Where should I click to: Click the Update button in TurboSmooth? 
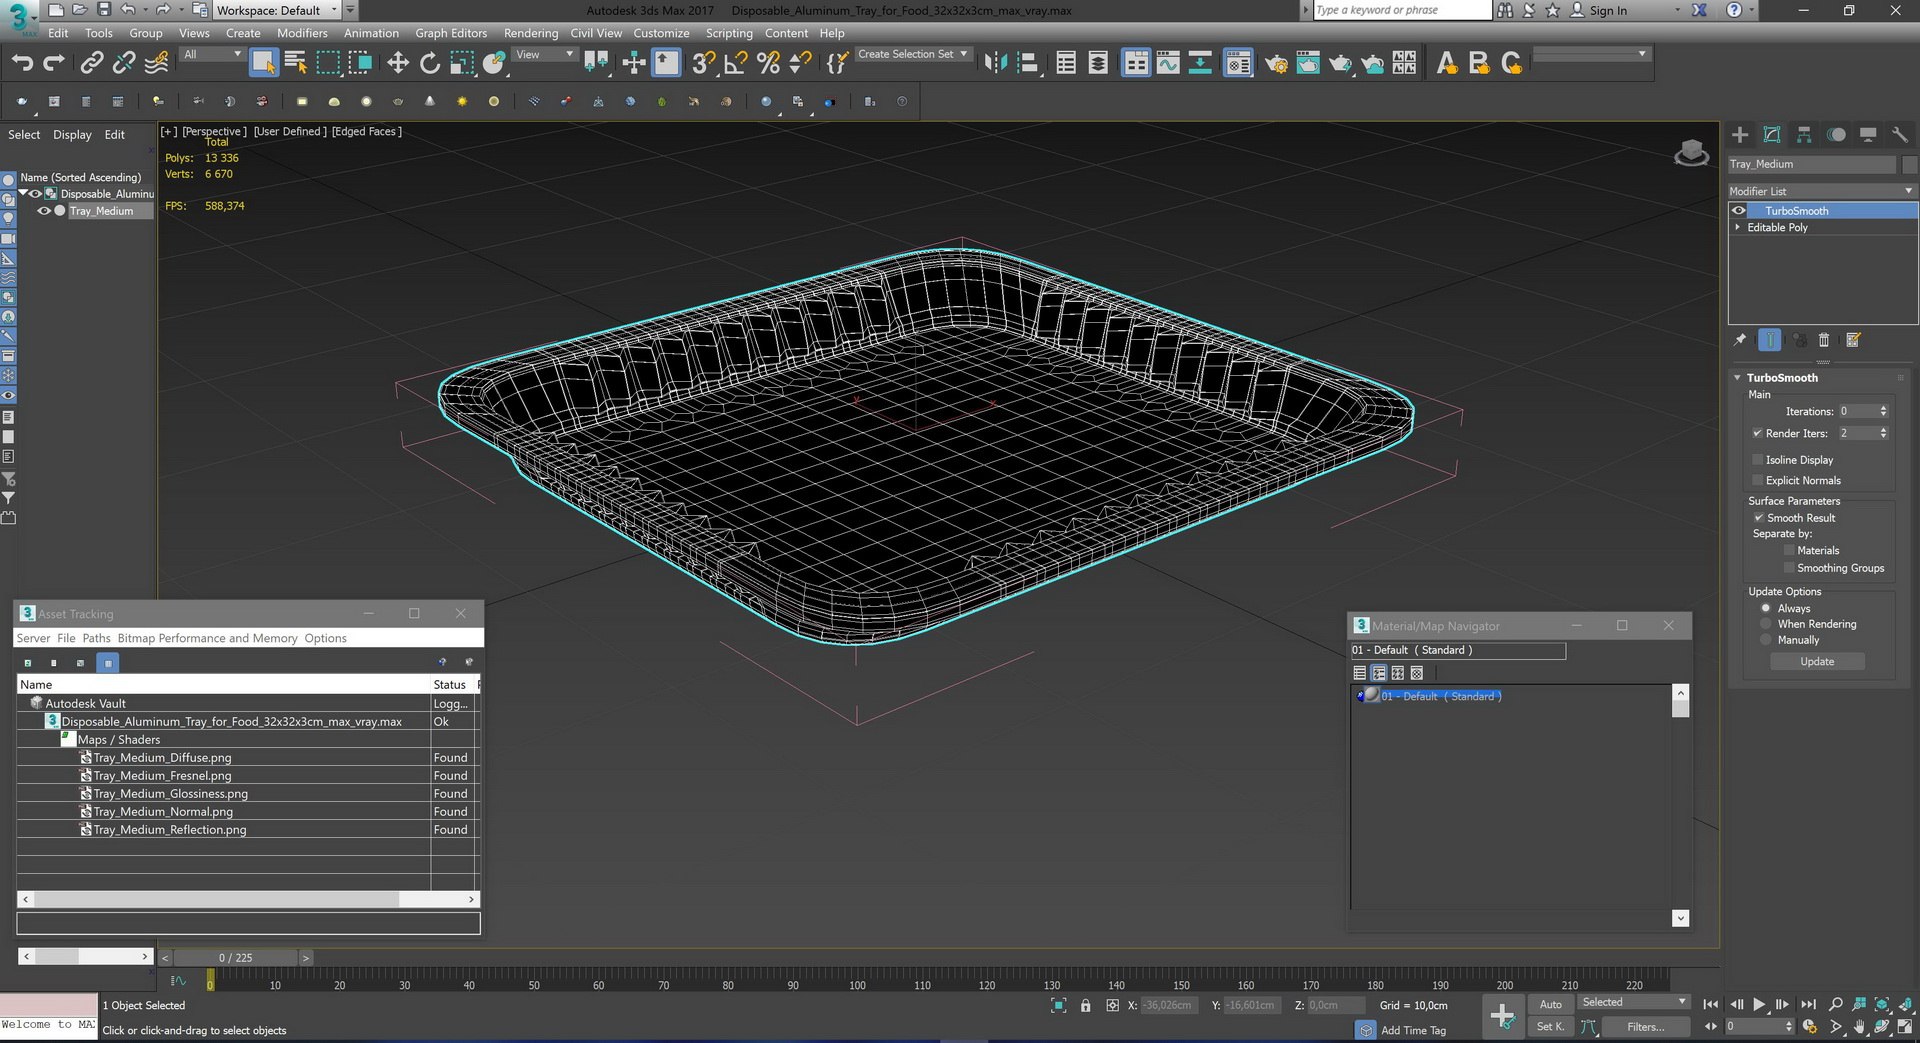(1817, 662)
